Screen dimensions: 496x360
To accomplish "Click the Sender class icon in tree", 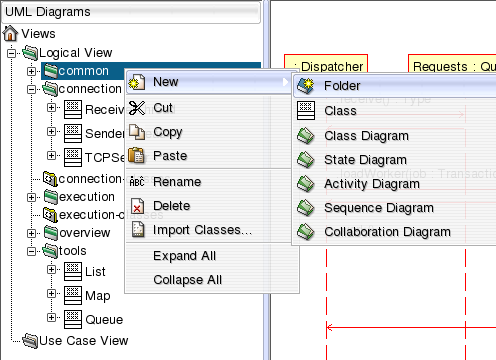I will (73, 134).
